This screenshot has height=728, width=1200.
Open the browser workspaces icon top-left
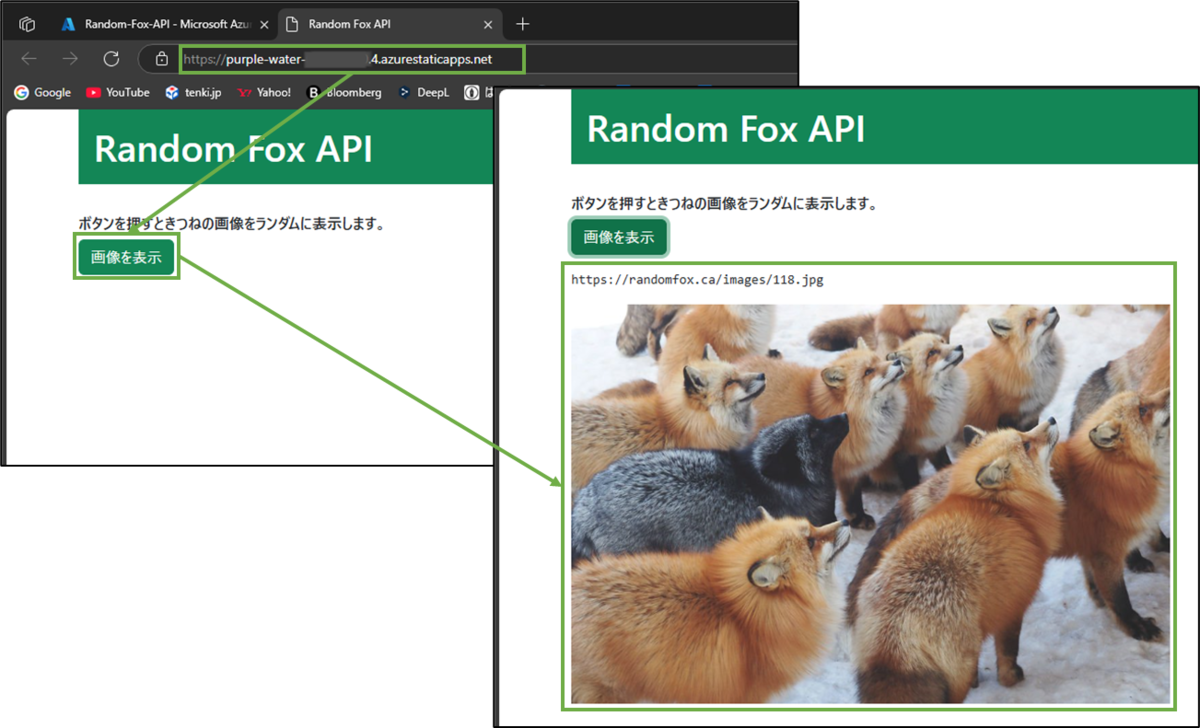27,22
